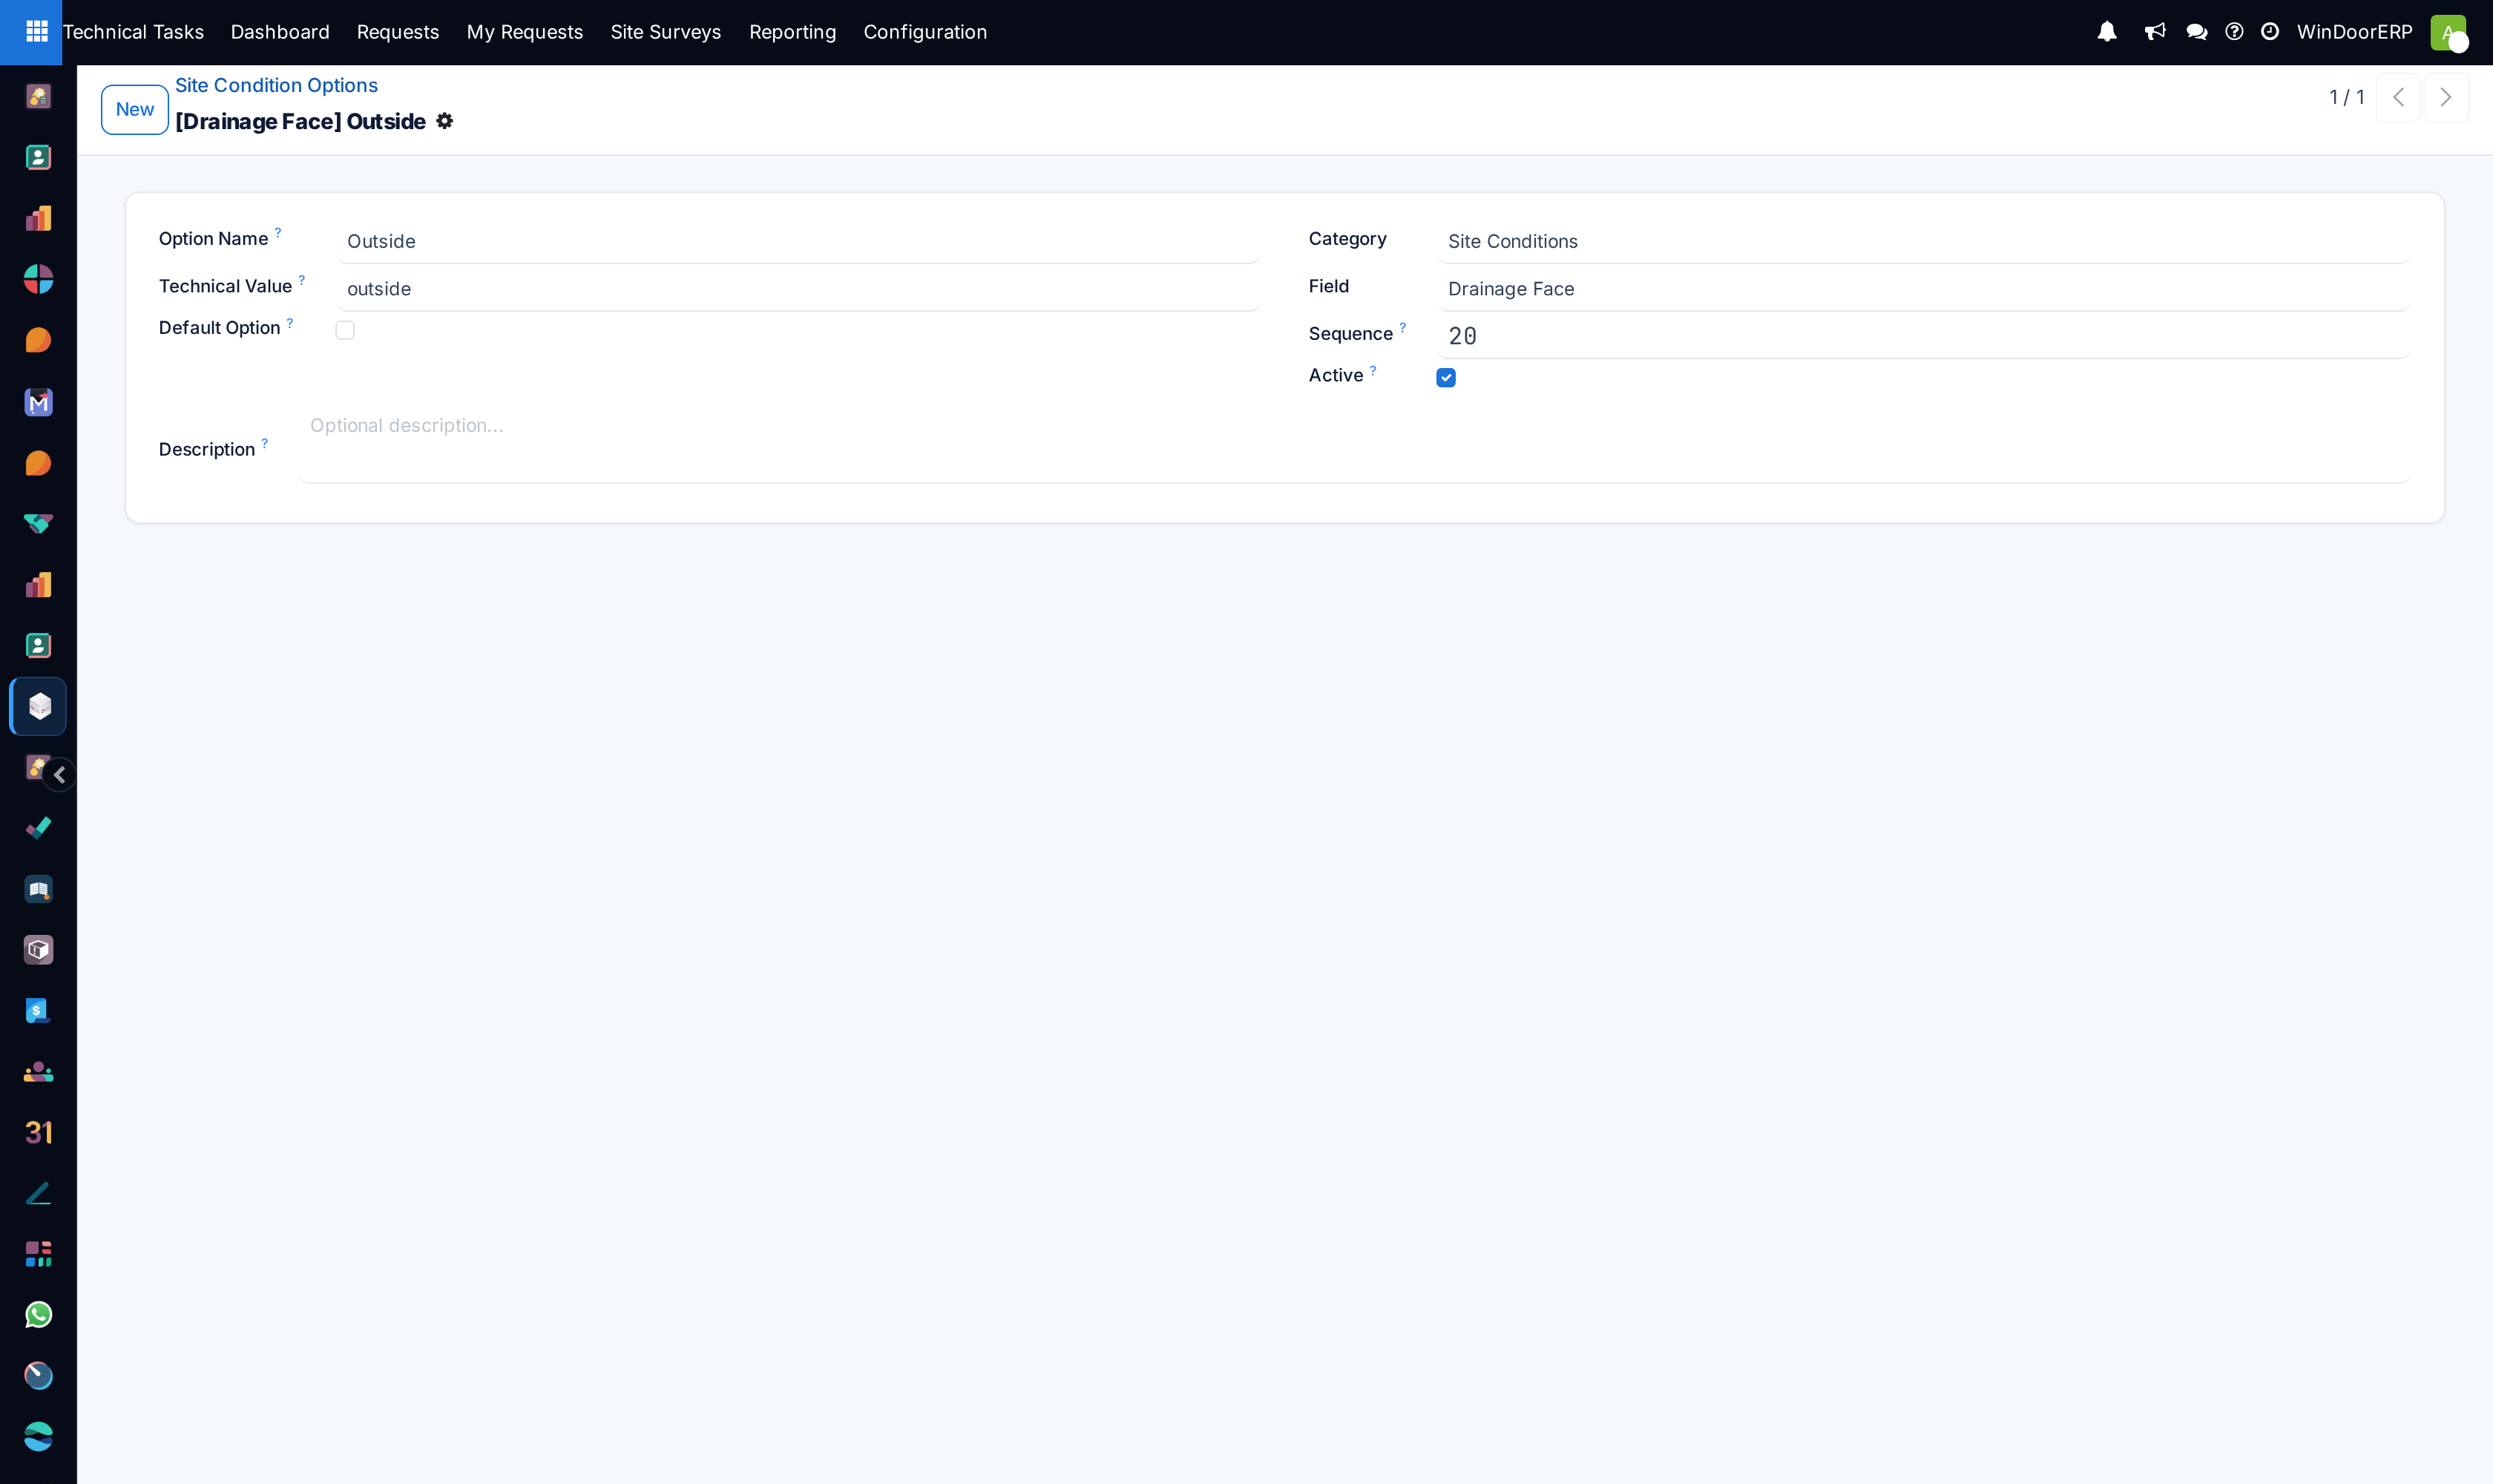2493x1484 pixels.
Task: Open the gear actions menu beside the record title
Action: coord(445,121)
